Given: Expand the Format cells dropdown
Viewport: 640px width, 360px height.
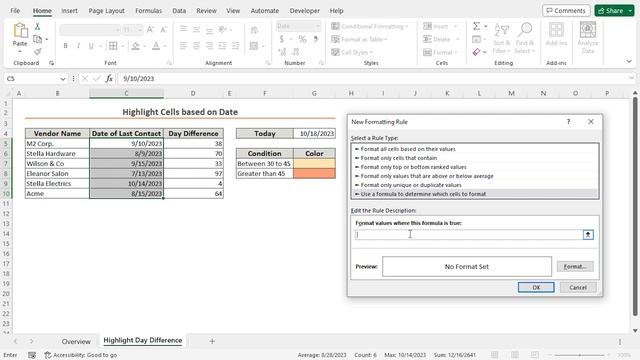Looking at the screenshot, I should pos(456,52).
